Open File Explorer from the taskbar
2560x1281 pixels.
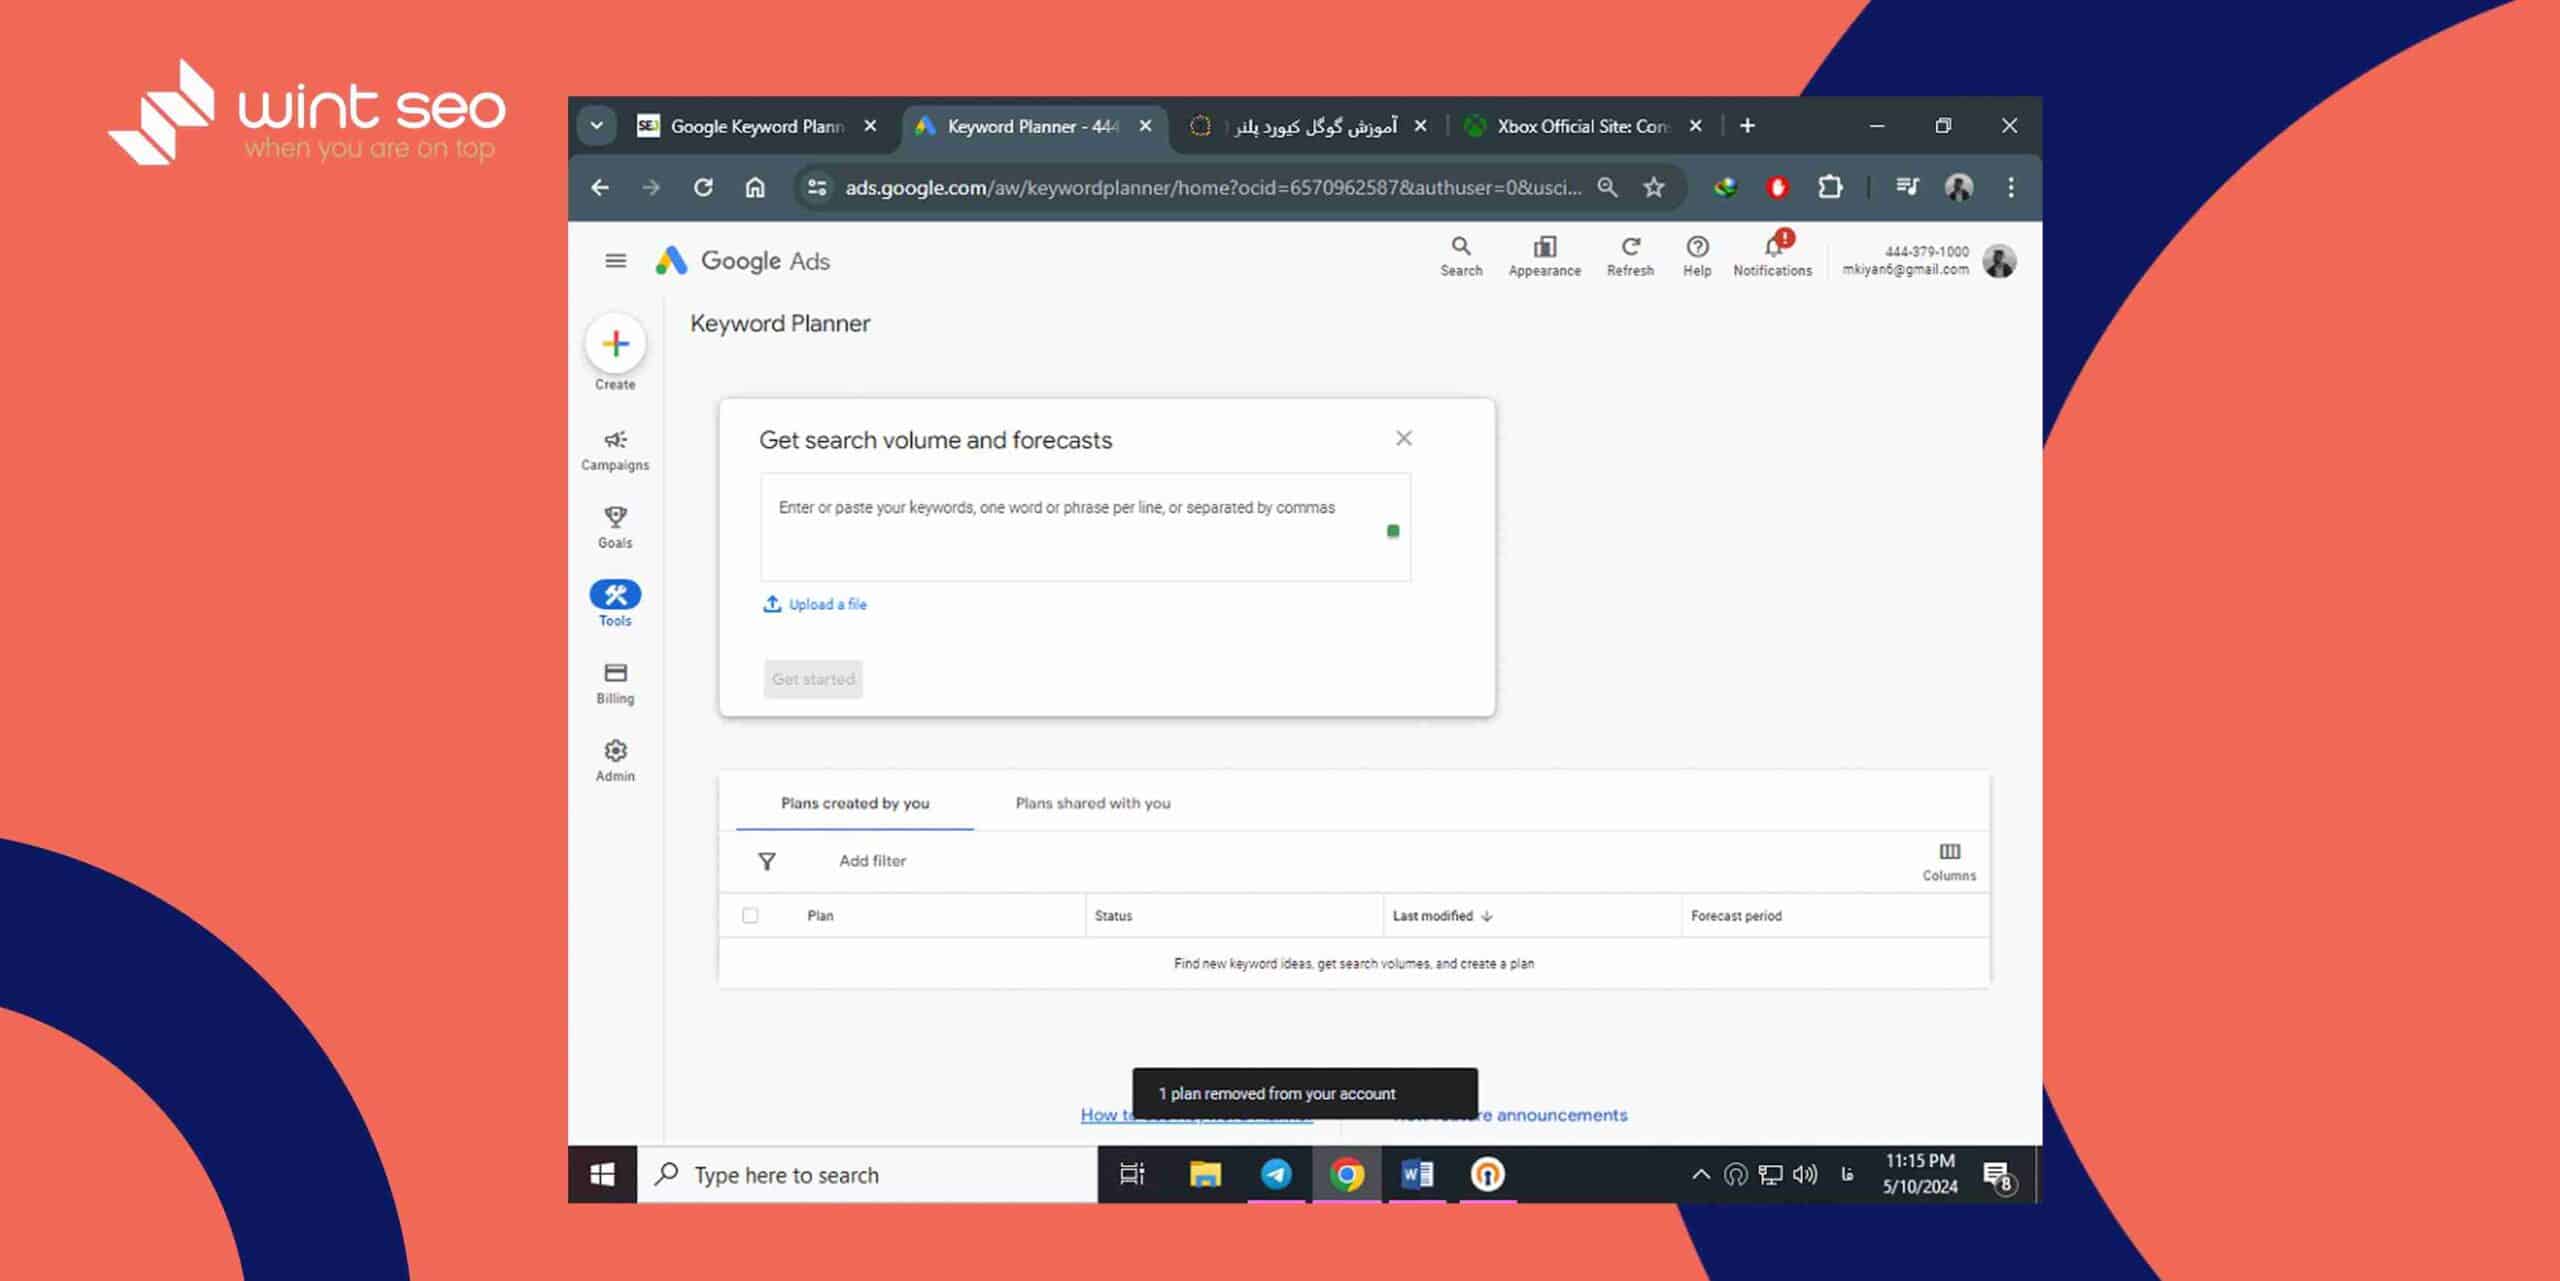[x=1205, y=1174]
